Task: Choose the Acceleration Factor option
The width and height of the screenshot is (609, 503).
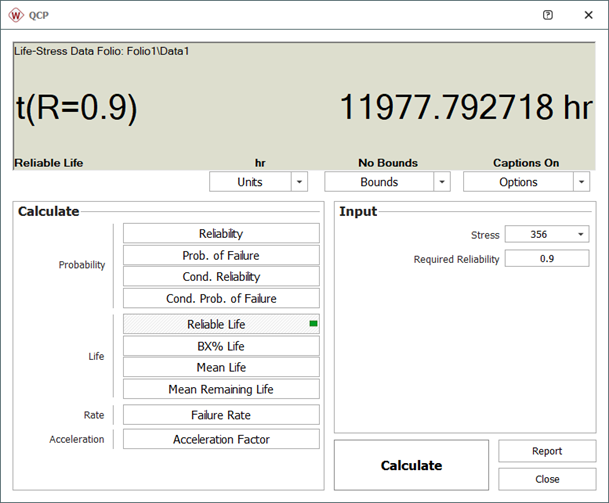Action: coord(221,439)
